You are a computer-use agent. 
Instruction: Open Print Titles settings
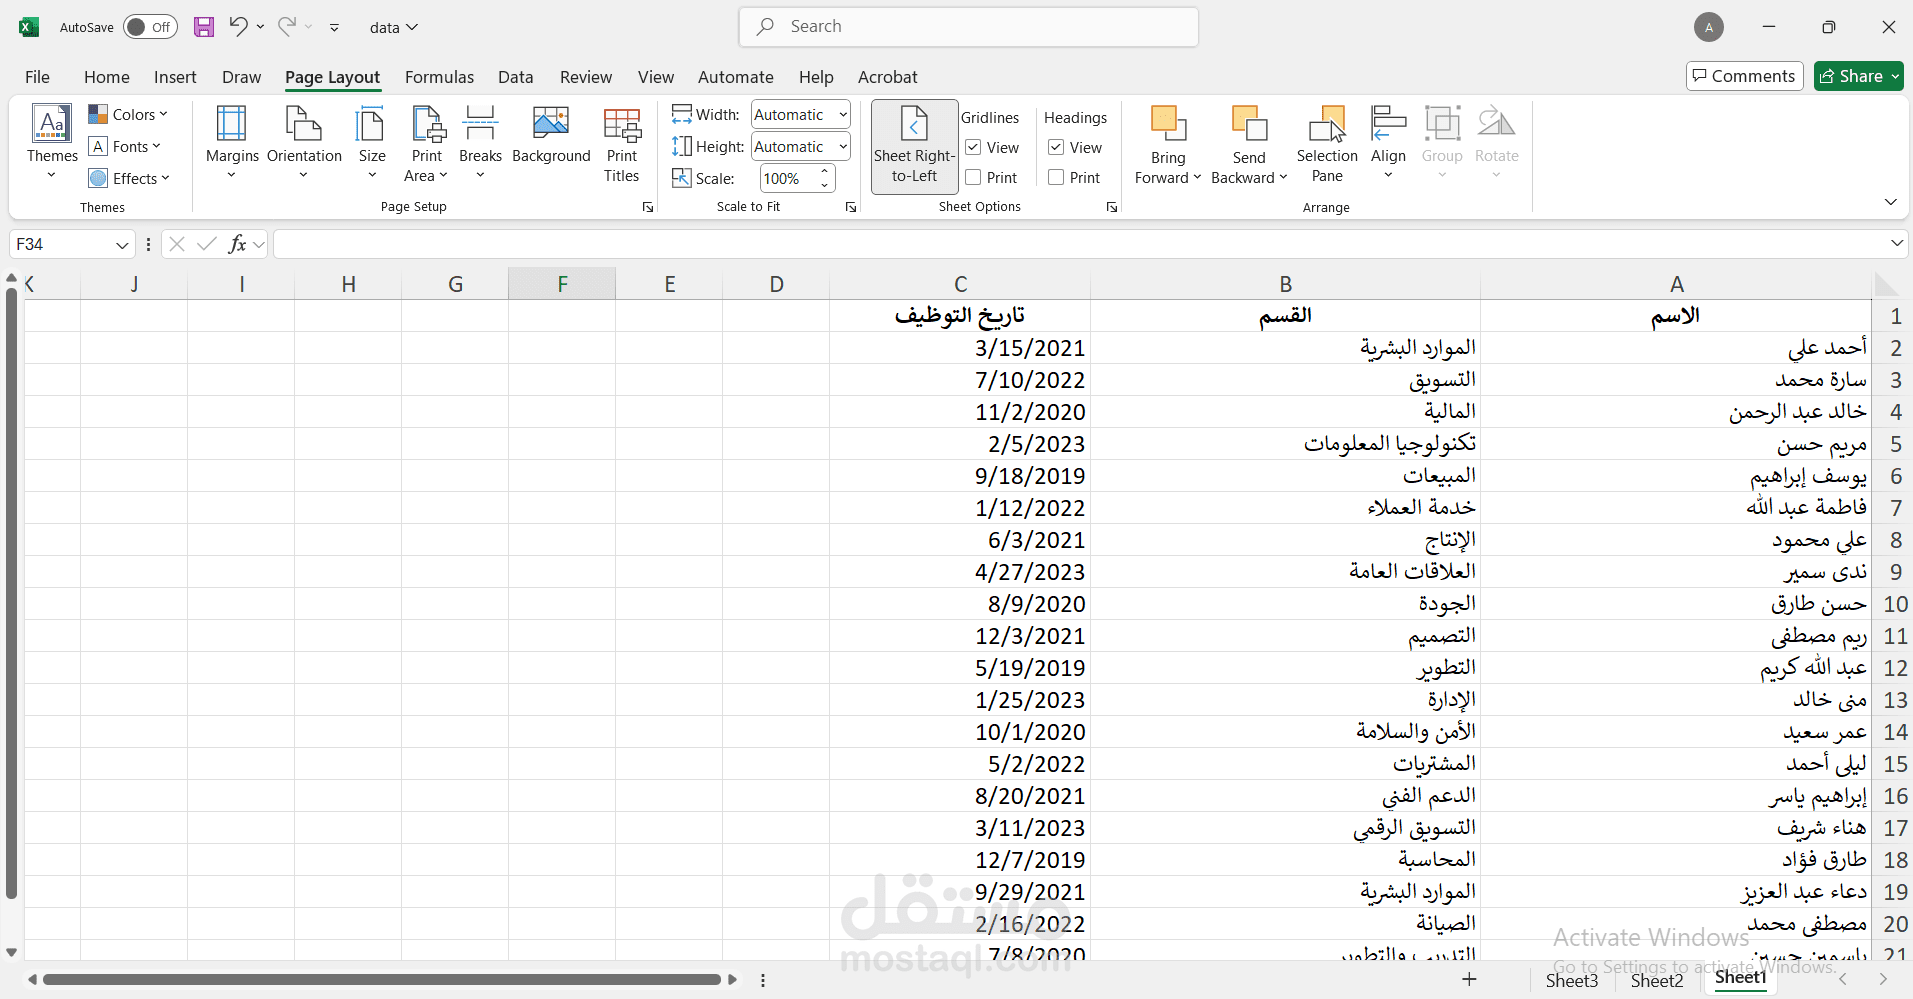click(x=621, y=143)
